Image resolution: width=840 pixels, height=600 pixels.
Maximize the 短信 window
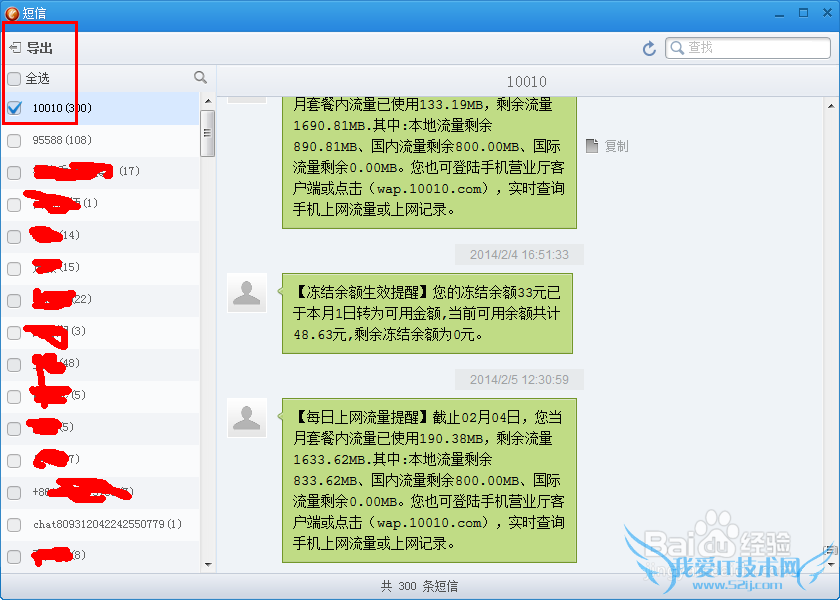click(804, 13)
